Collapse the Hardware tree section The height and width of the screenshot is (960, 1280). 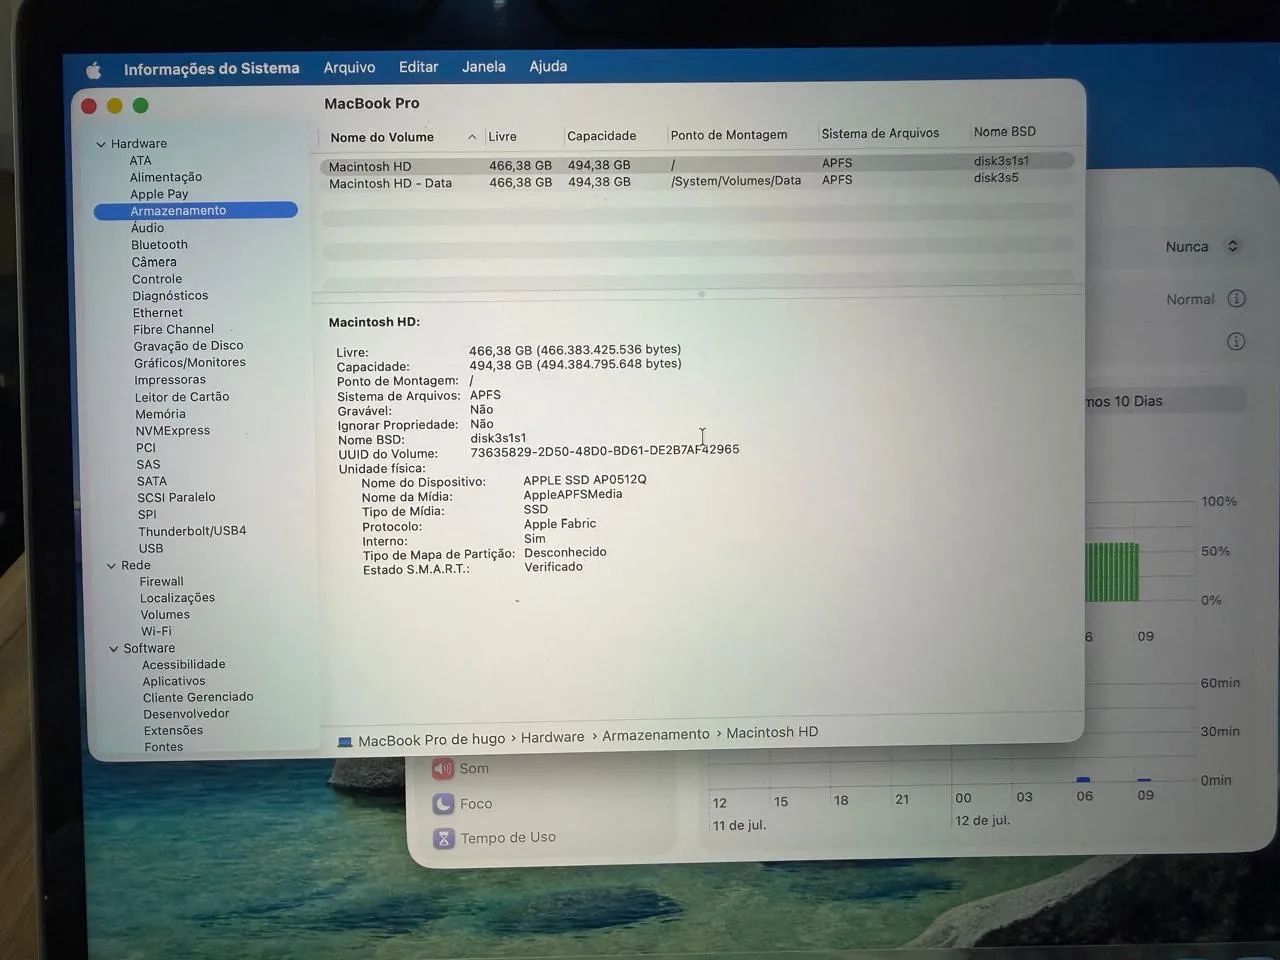click(101, 144)
